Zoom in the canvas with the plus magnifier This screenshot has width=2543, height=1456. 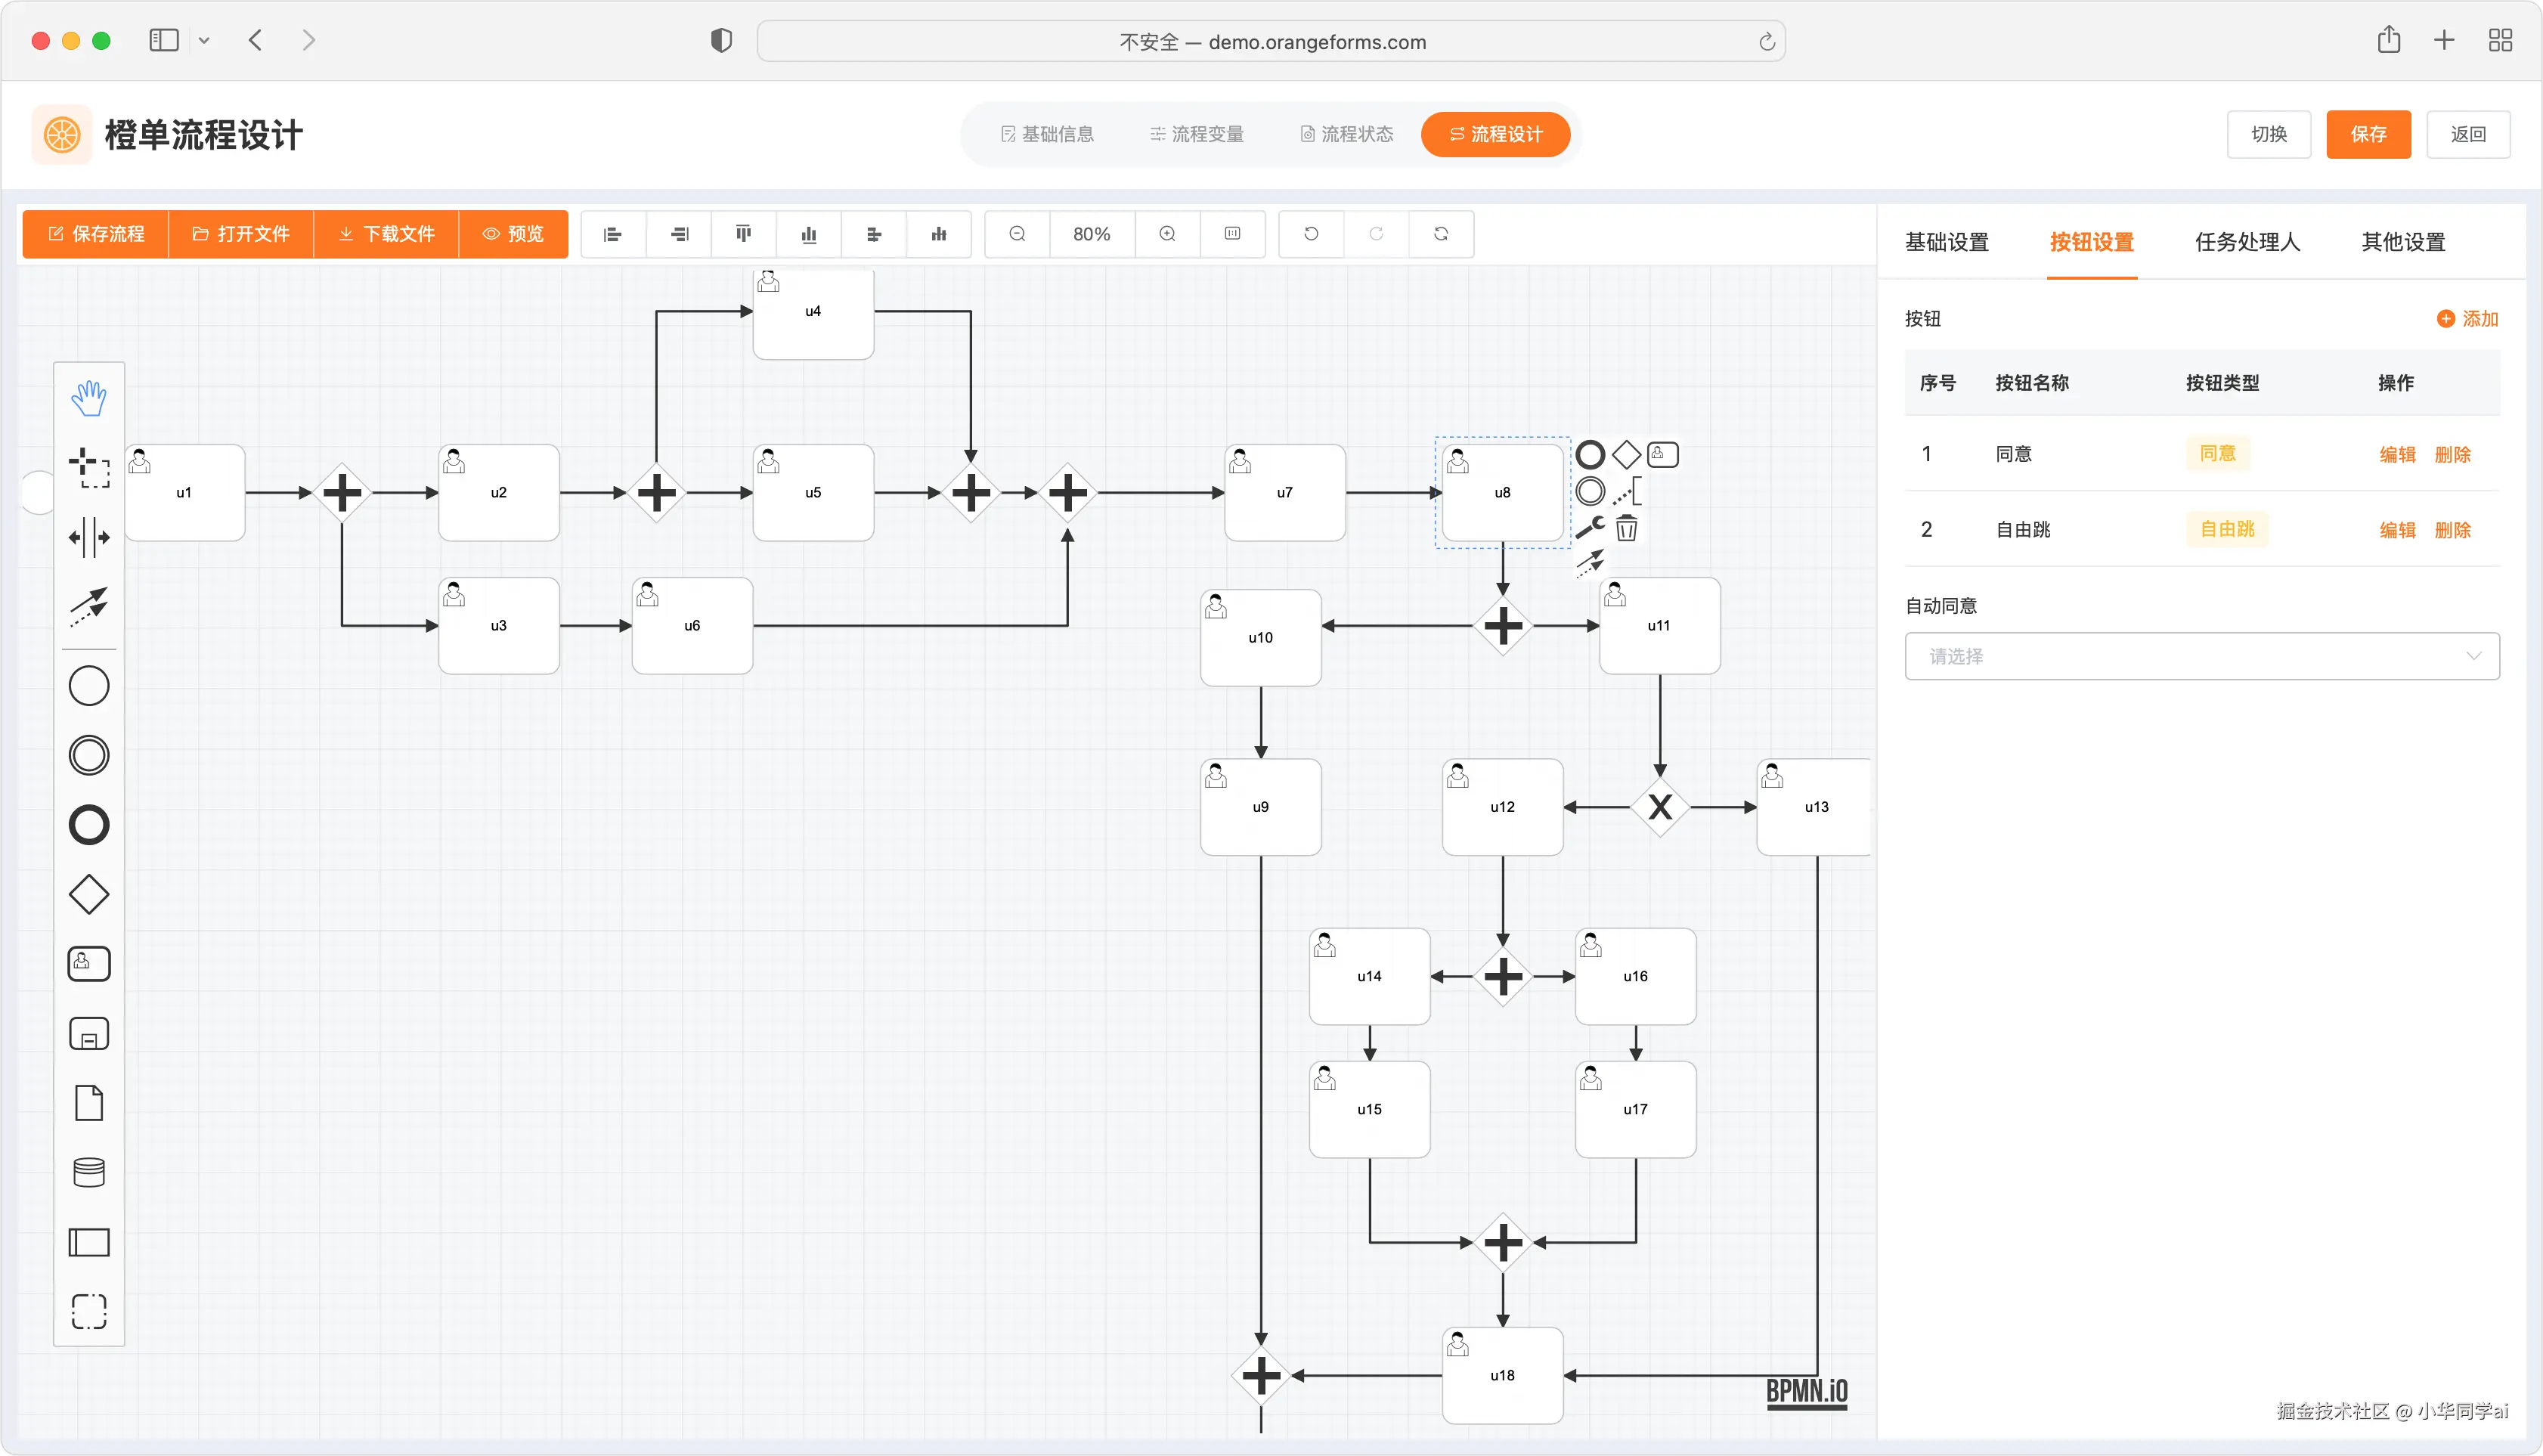pos(1166,234)
